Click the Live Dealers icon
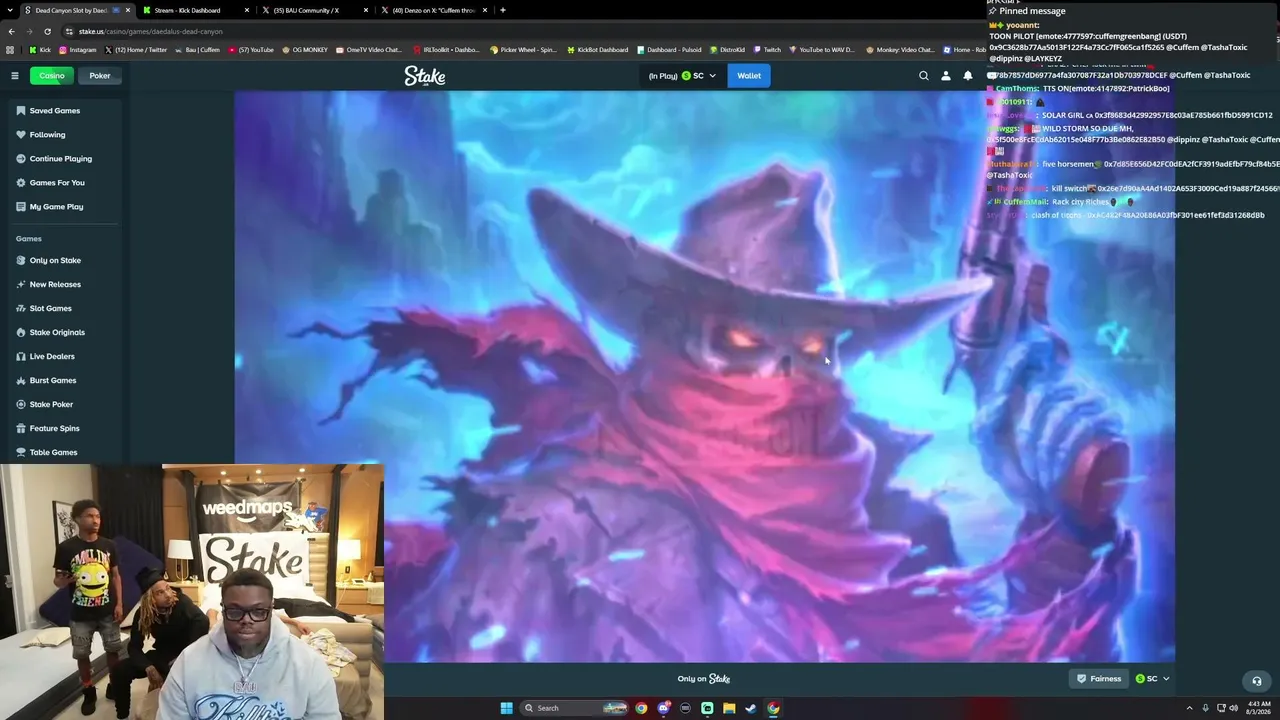 click(21, 357)
